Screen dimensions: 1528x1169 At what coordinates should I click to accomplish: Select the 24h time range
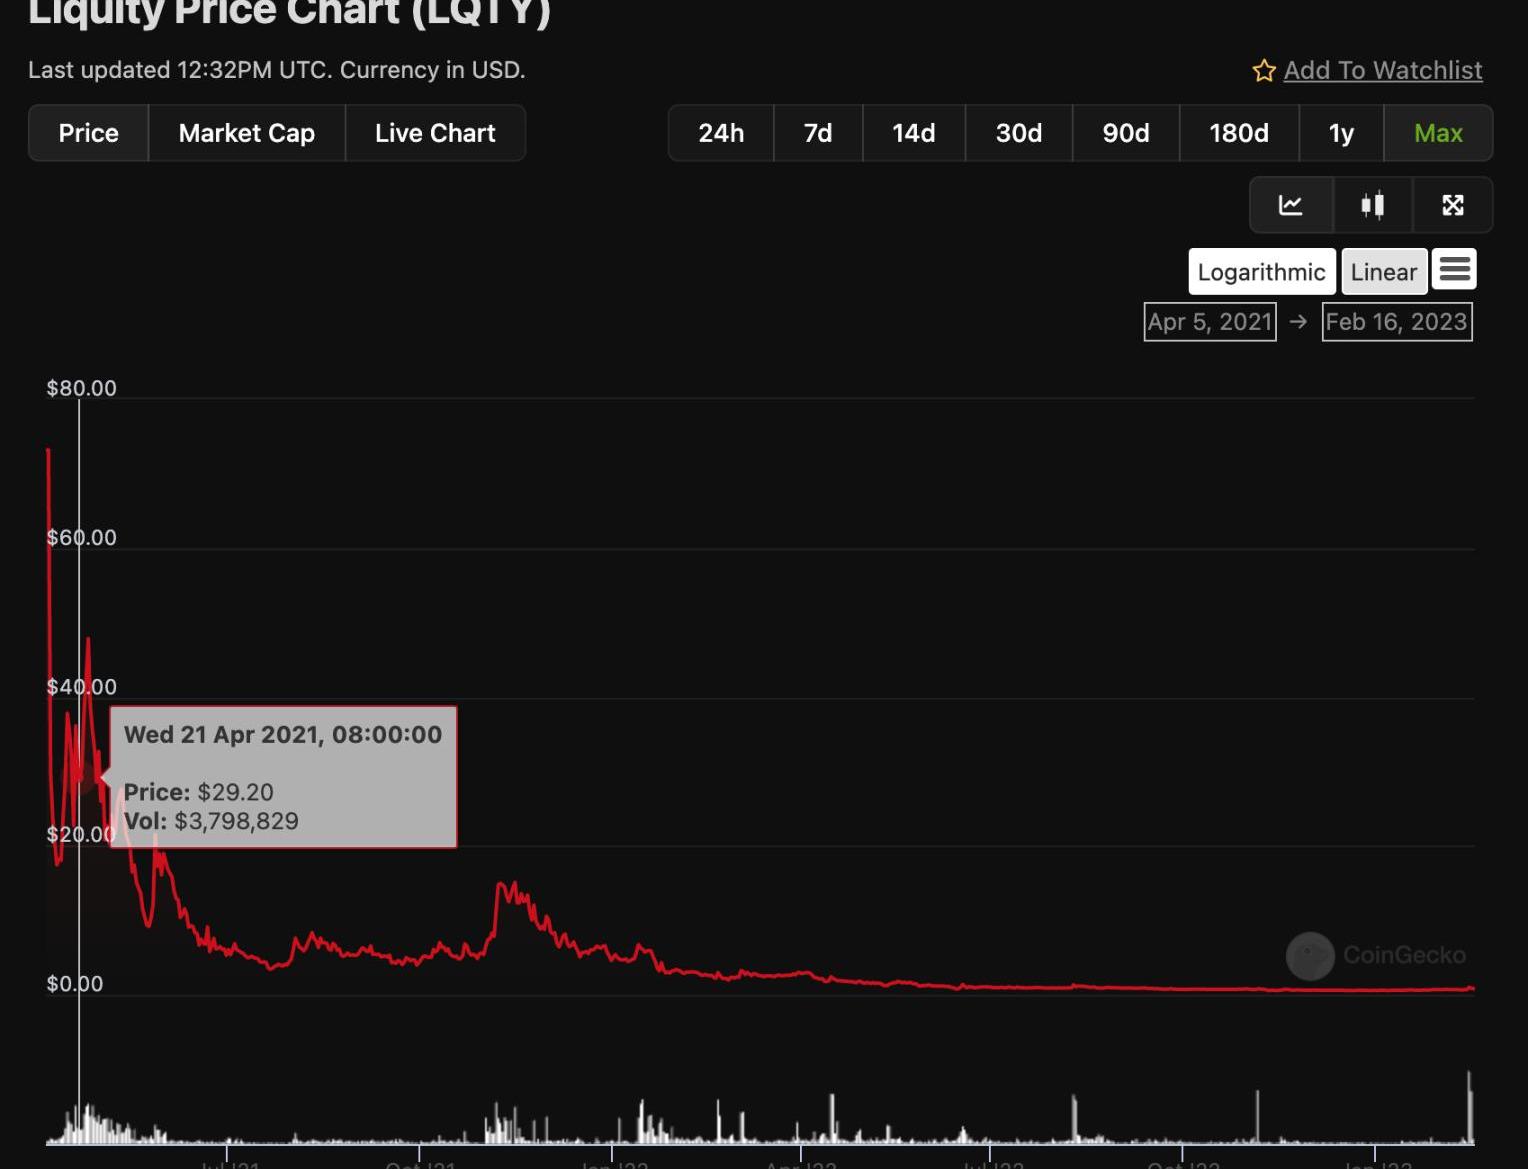(x=720, y=133)
